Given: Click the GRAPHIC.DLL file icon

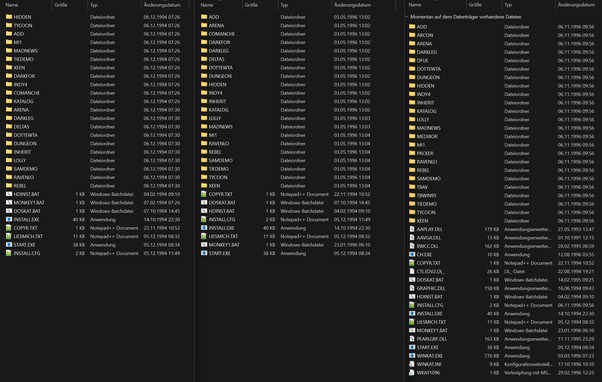Looking at the screenshot, I should [x=412, y=288].
